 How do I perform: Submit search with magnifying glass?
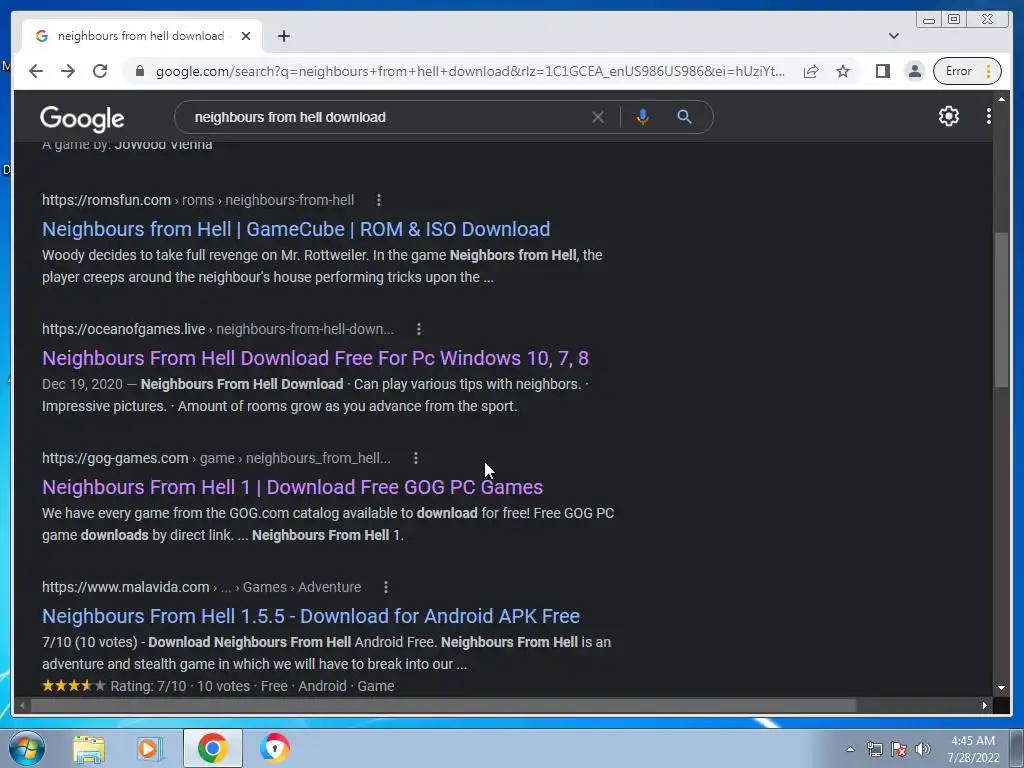click(684, 117)
